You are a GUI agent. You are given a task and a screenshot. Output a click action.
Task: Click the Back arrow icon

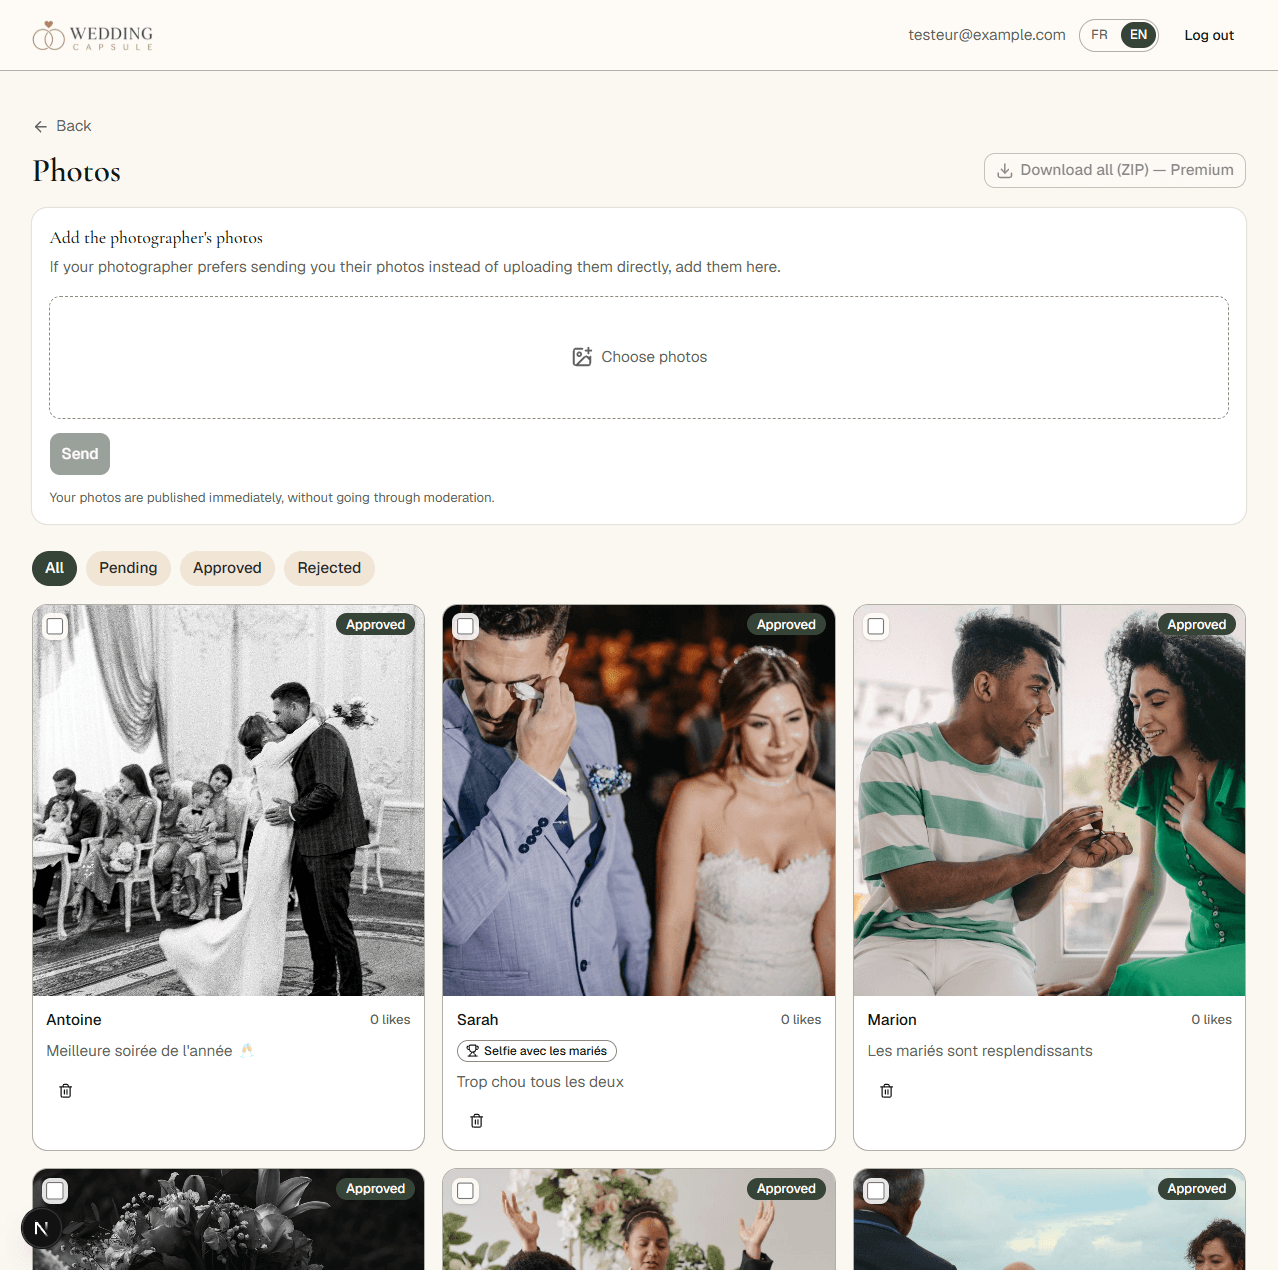40,127
